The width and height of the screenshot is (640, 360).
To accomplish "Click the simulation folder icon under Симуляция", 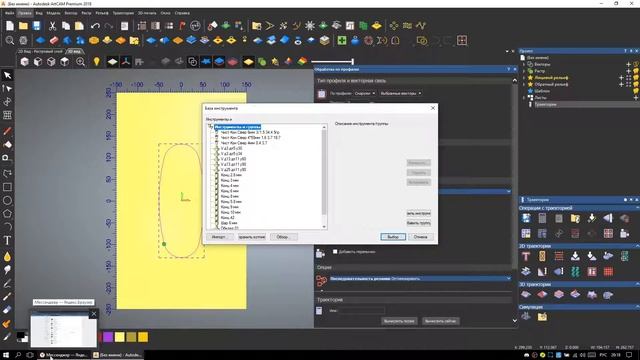I will (x=542, y=317).
